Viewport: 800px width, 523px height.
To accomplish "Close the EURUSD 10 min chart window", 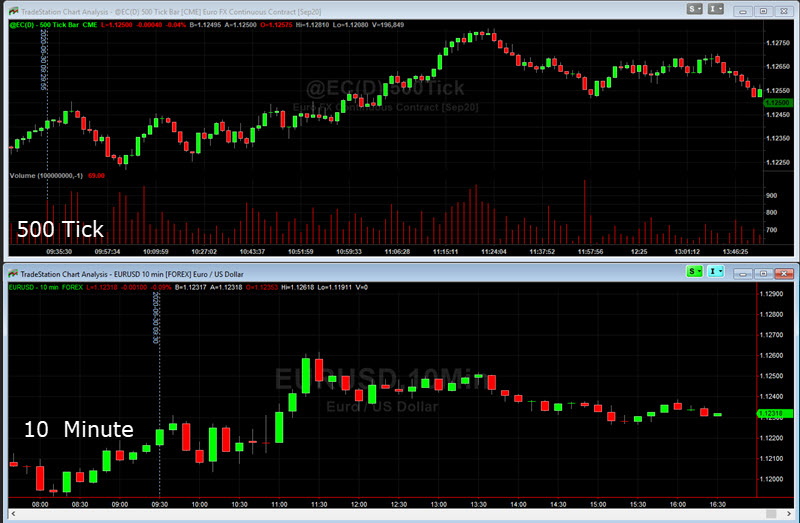I will [x=784, y=274].
